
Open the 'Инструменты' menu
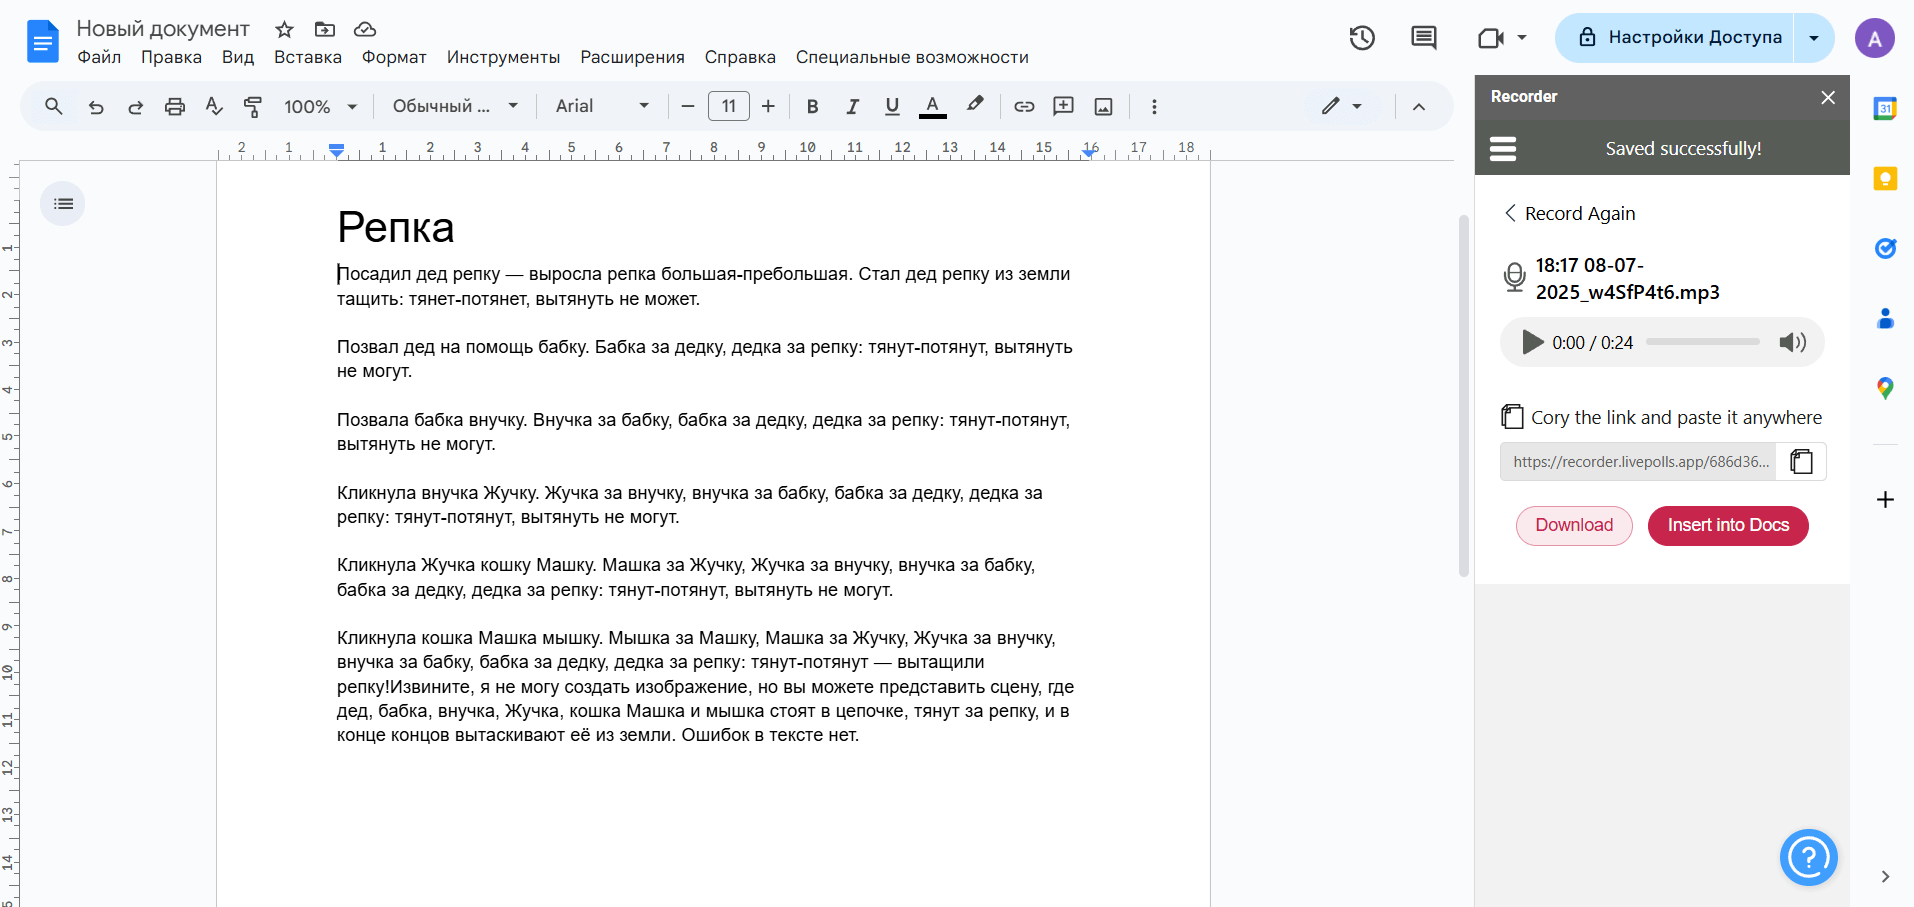(x=503, y=57)
